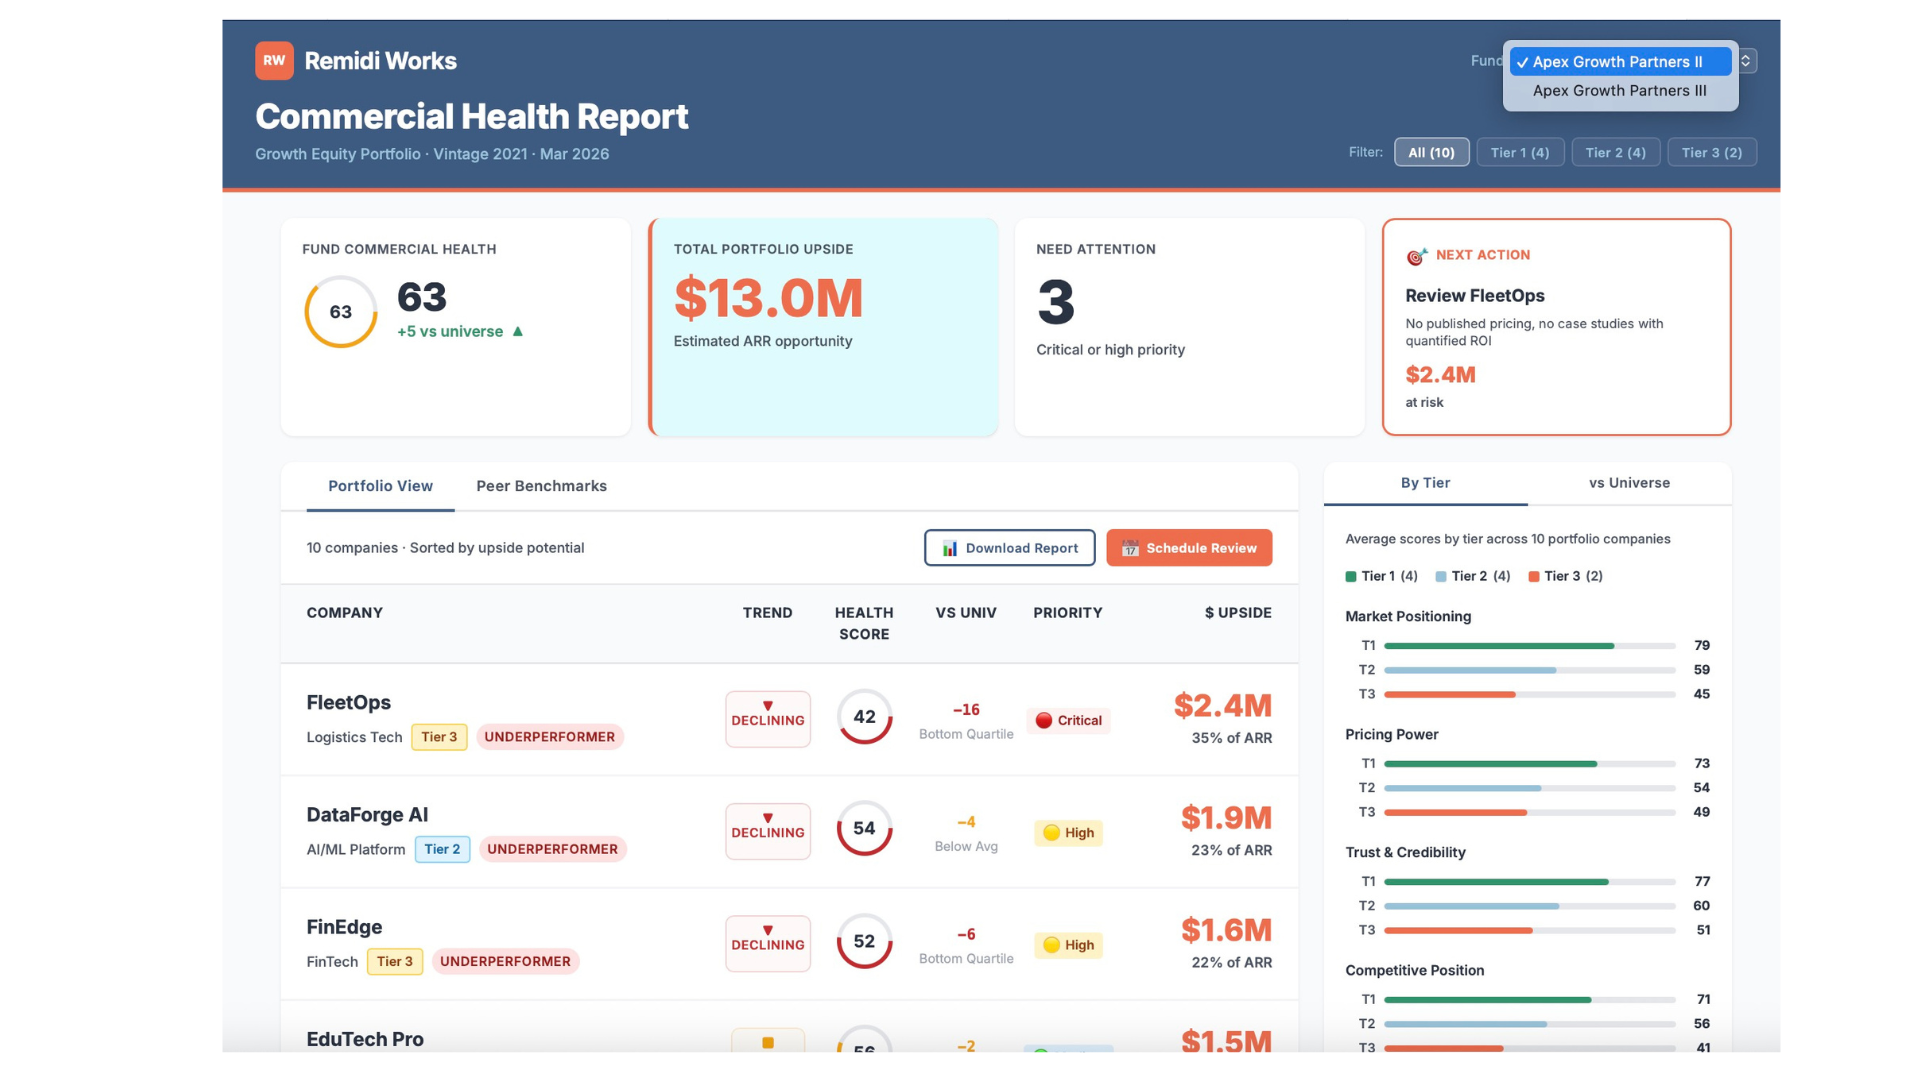Select the Tier 3 badge on FleetOps row
The height and width of the screenshot is (1080, 1920).
tap(439, 737)
